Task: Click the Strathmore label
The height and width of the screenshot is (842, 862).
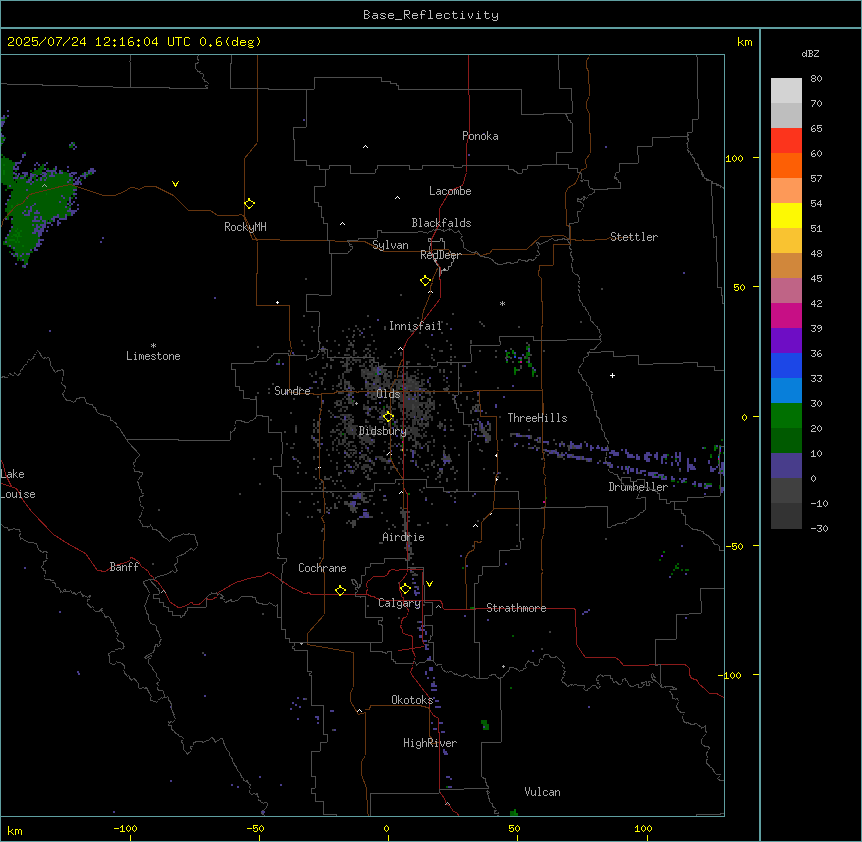Action: click(x=516, y=608)
